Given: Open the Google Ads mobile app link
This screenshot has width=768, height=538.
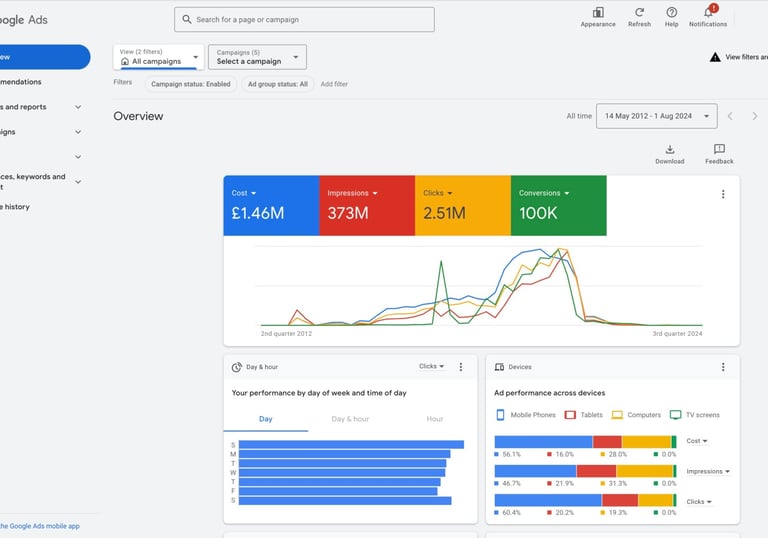Looking at the screenshot, I should 40,526.
